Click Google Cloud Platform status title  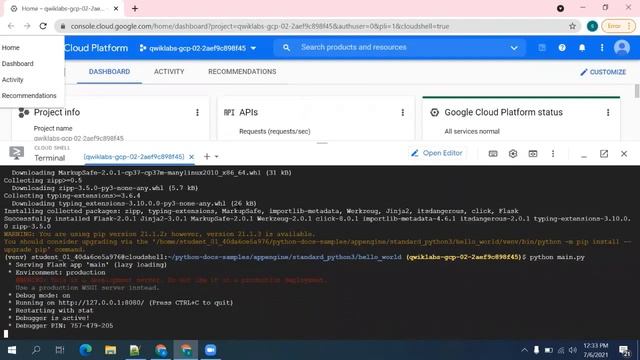pyautogui.click(x=504, y=112)
